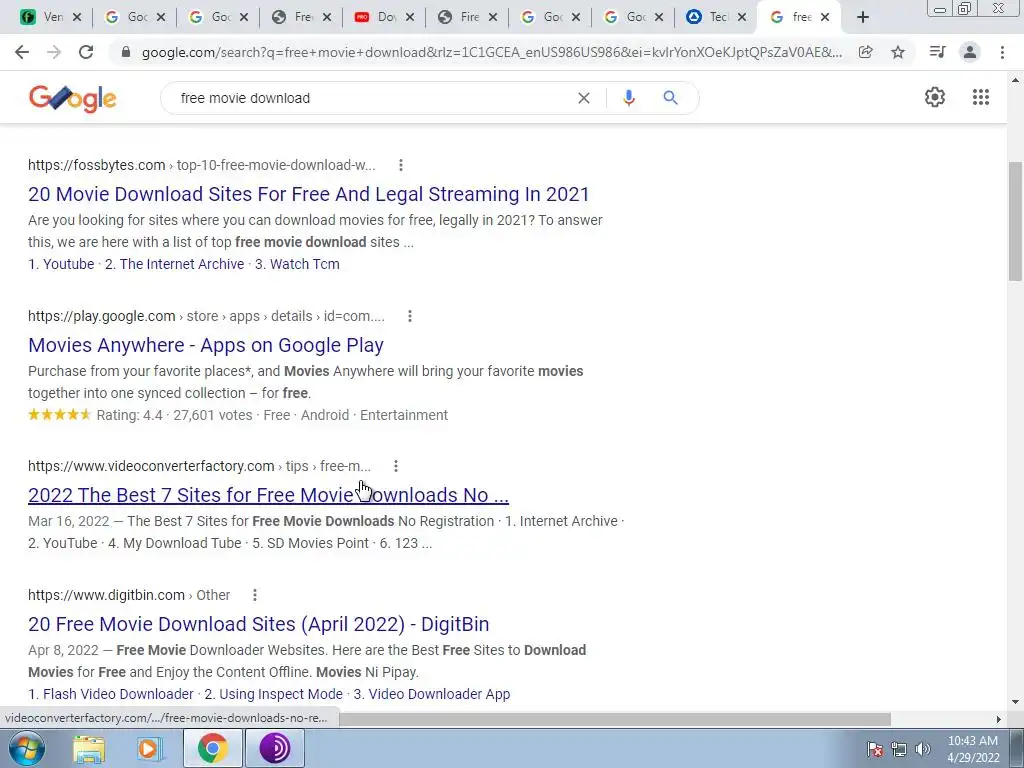Image resolution: width=1024 pixels, height=768 pixels.
Task: Click the address bar URL
Action: (491, 52)
